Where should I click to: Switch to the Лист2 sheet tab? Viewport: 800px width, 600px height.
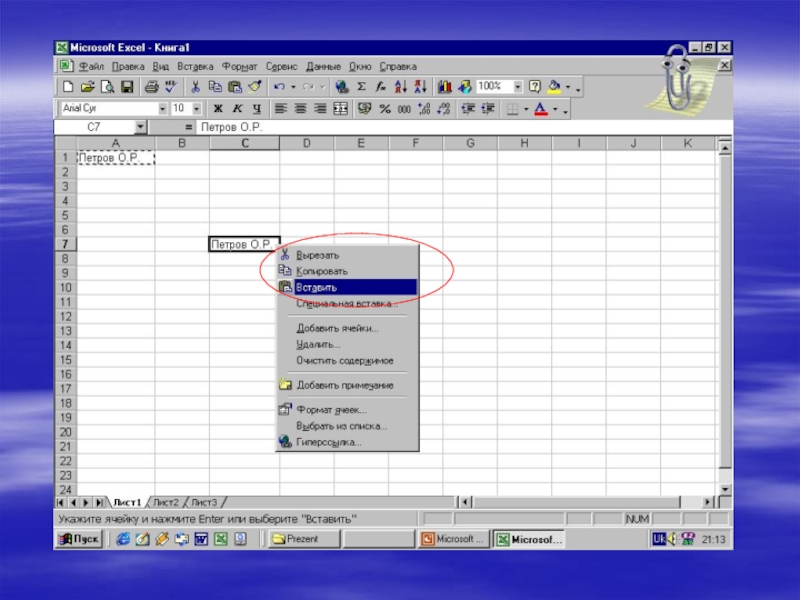(x=166, y=501)
